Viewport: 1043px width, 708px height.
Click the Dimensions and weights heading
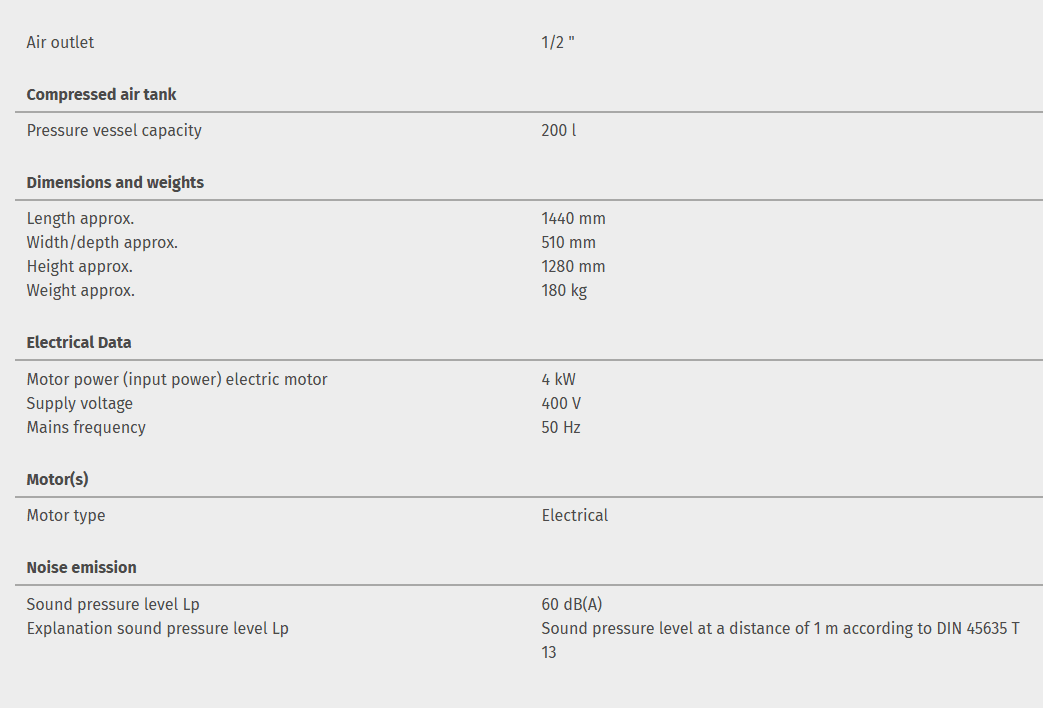[115, 182]
